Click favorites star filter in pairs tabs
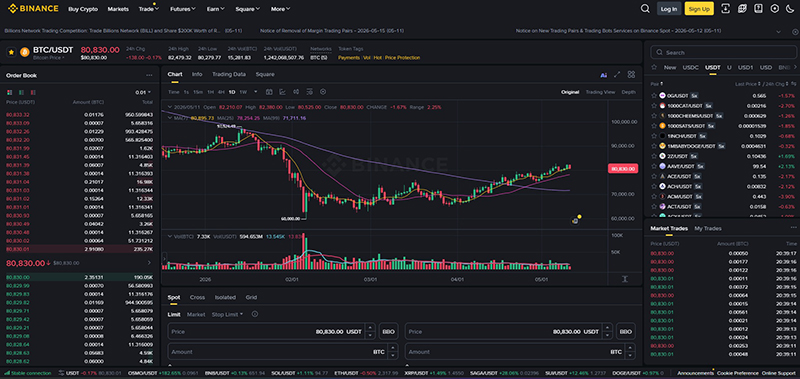 (x=655, y=67)
